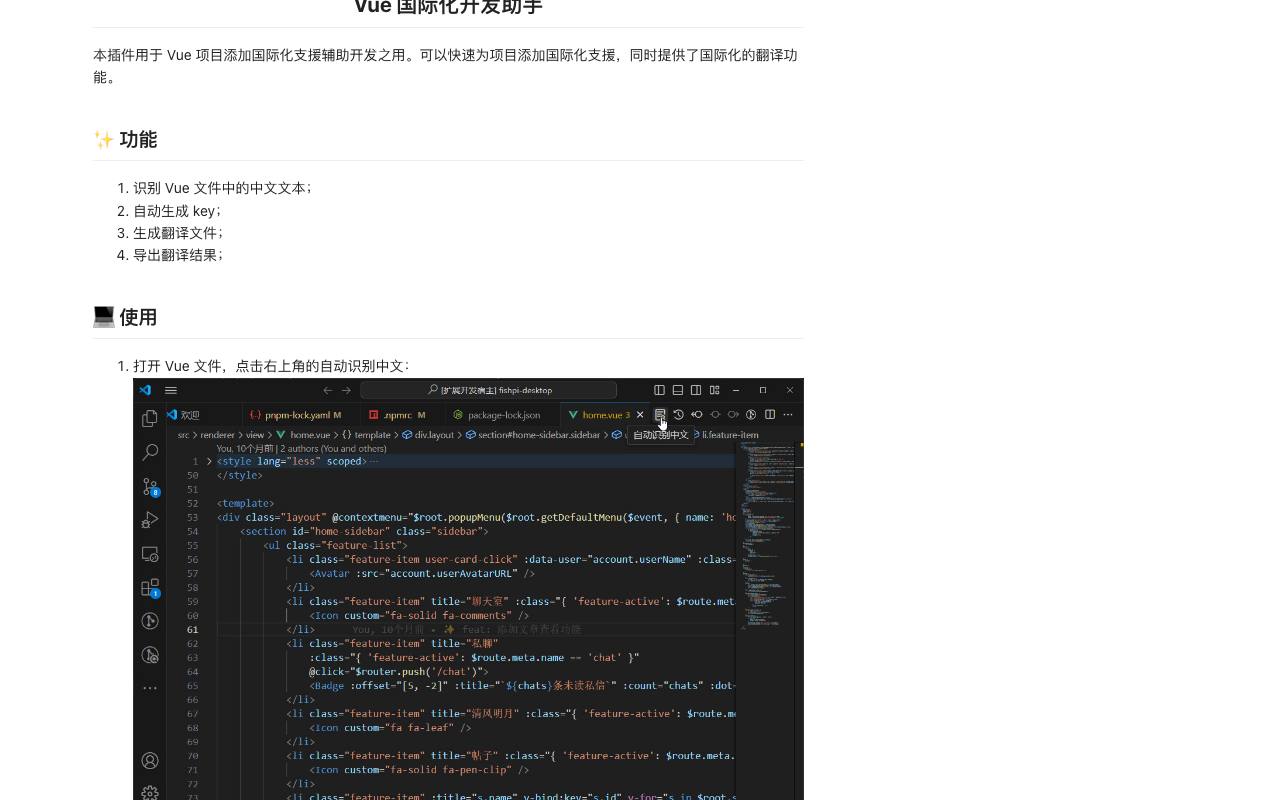Click line number 53 in the gutter
This screenshot has height=800, width=1280.
pos(192,517)
